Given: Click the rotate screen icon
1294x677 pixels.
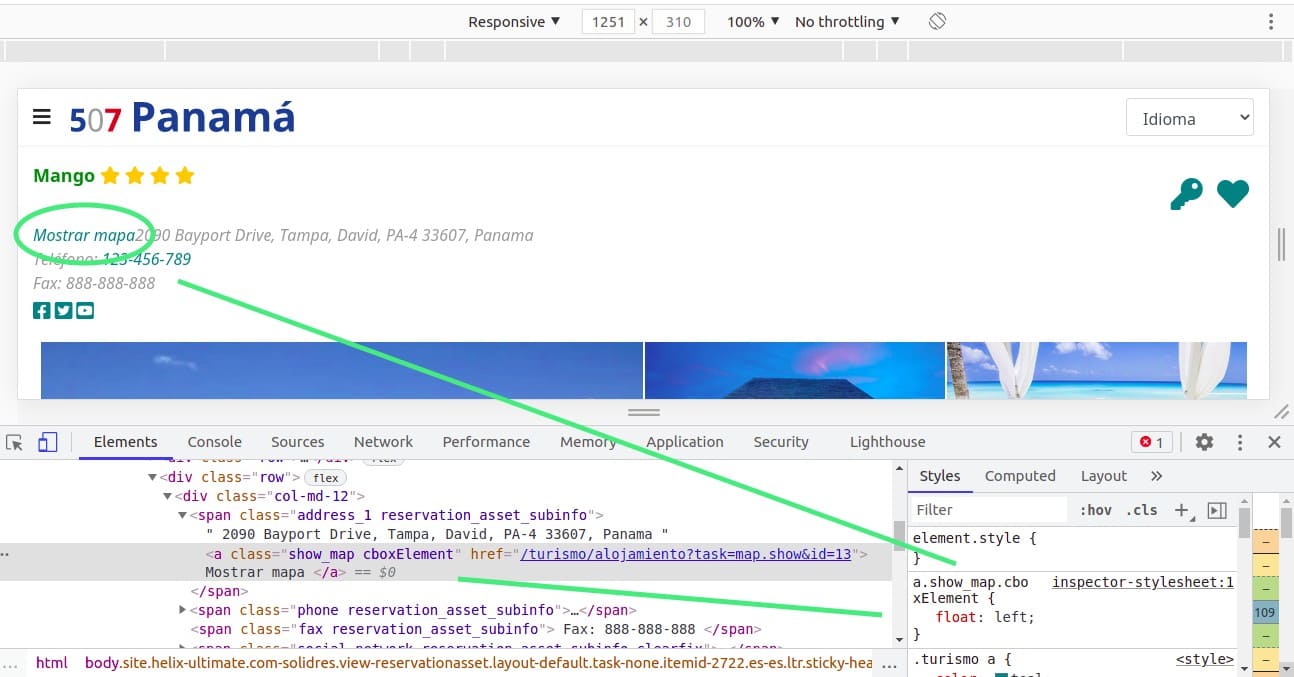Looking at the screenshot, I should coord(937,21).
